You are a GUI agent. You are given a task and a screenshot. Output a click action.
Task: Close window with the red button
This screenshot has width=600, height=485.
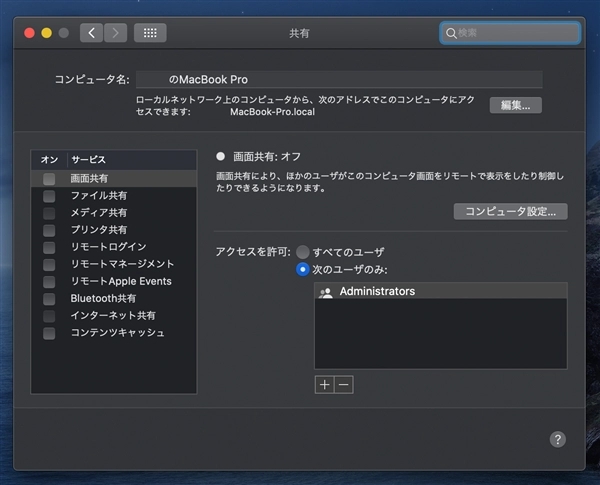29,33
